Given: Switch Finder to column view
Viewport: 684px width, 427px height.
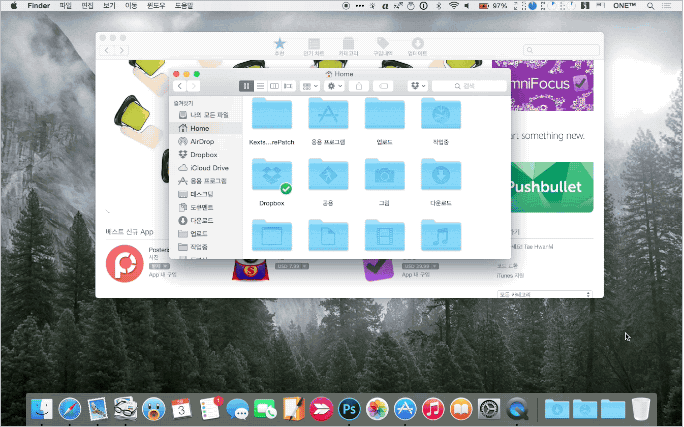Looking at the screenshot, I should pyautogui.click(x=274, y=86).
